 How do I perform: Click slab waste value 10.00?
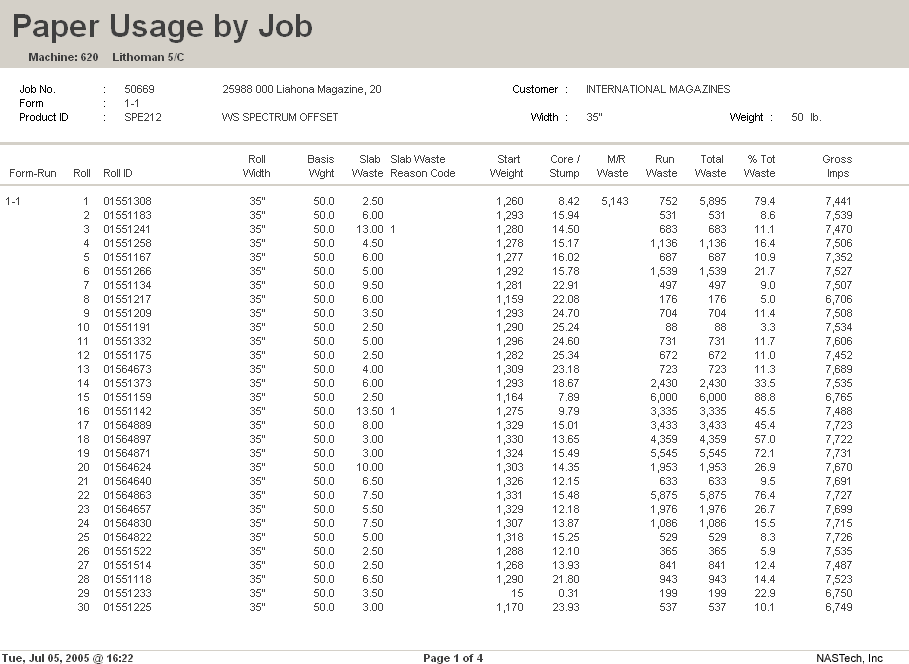click(x=369, y=467)
